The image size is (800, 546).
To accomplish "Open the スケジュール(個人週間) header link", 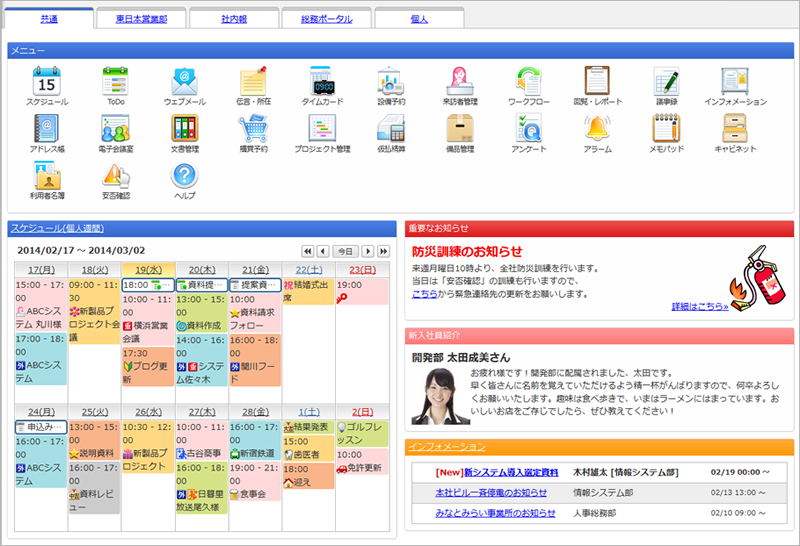I will click(57, 229).
